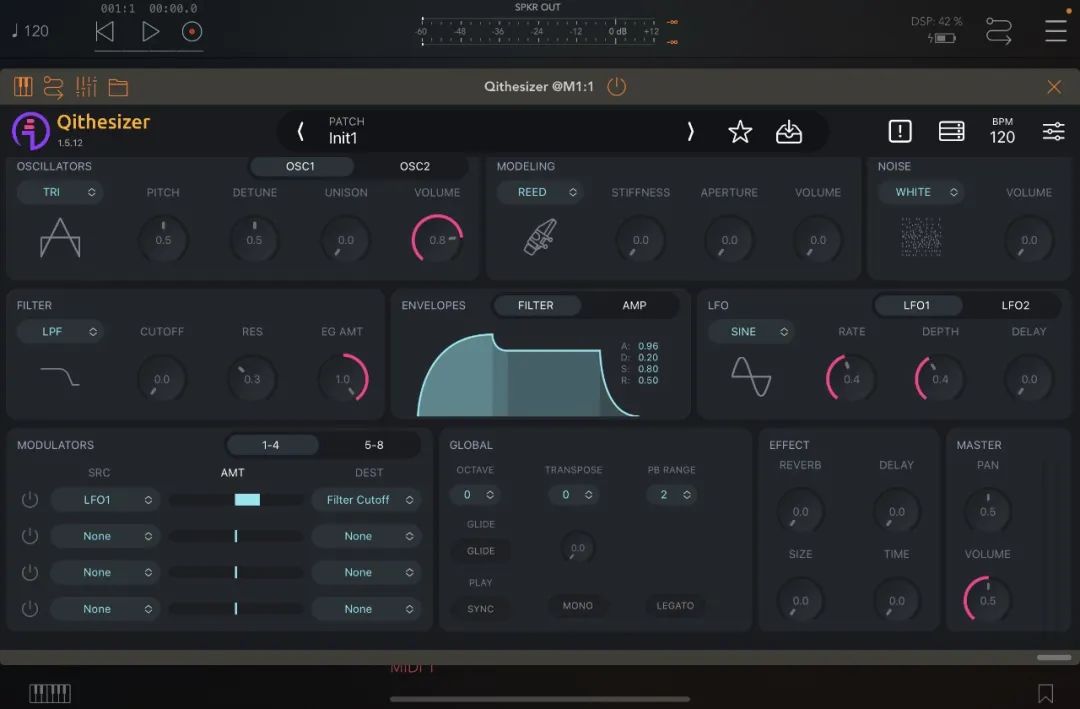
Task: Click the white noise pattern icon
Action: point(922,236)
